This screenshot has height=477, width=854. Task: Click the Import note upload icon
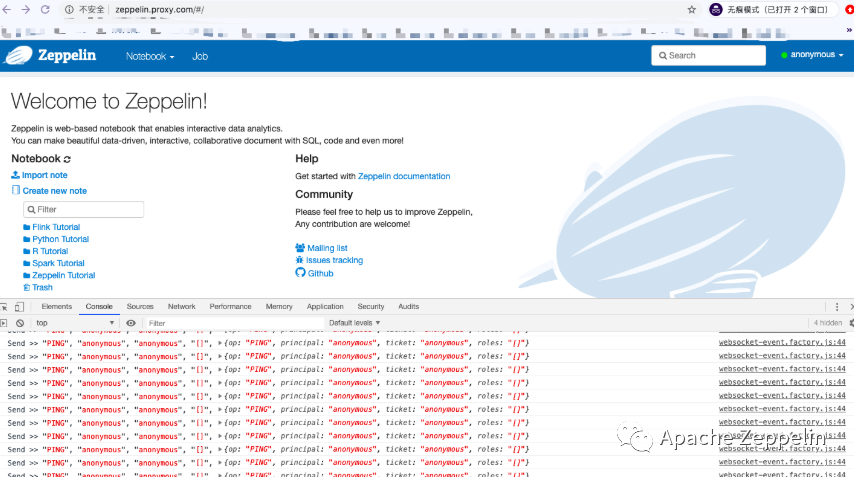click(16, 175)
